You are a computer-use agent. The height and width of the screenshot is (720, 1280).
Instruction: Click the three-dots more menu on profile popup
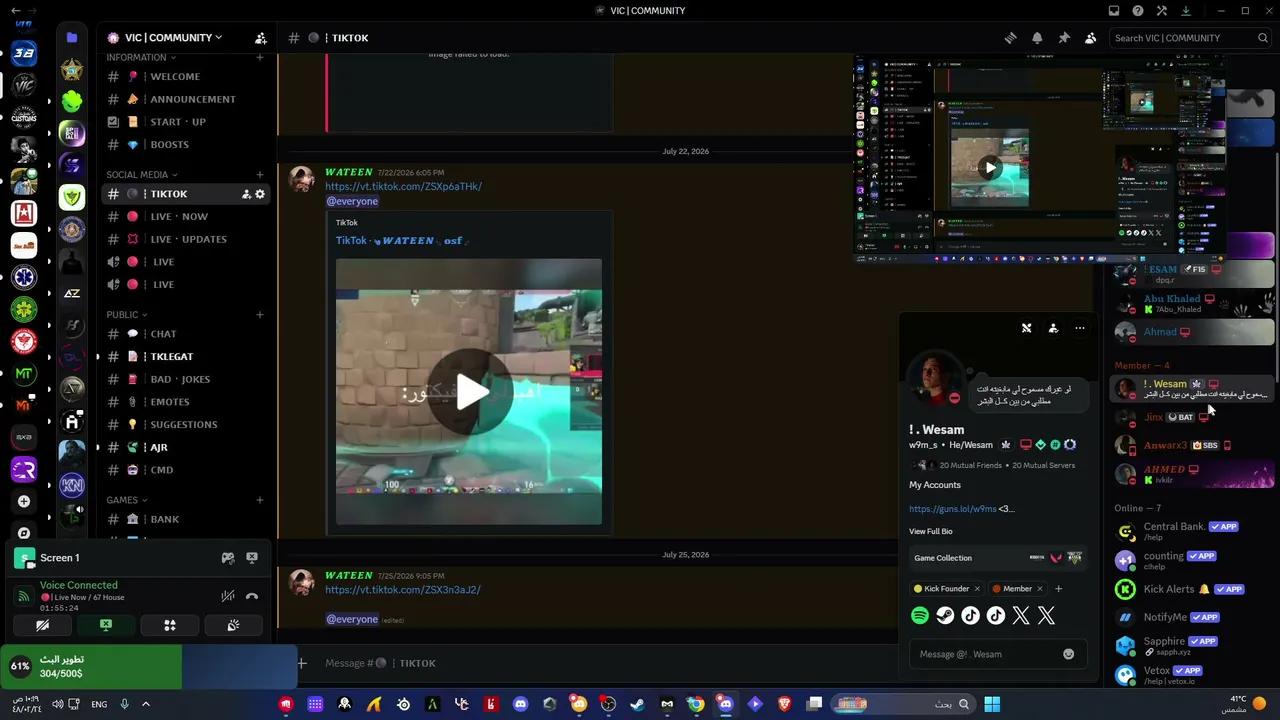(1080, 328)
